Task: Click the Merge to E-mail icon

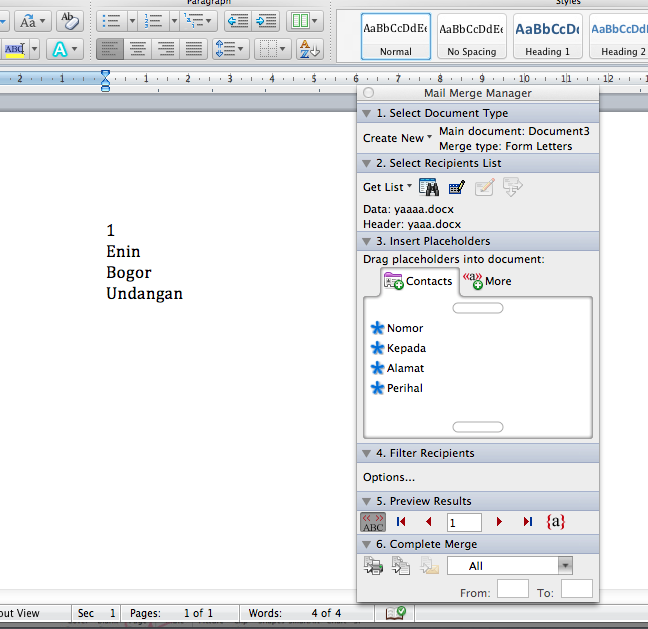Action: (429, 566)
